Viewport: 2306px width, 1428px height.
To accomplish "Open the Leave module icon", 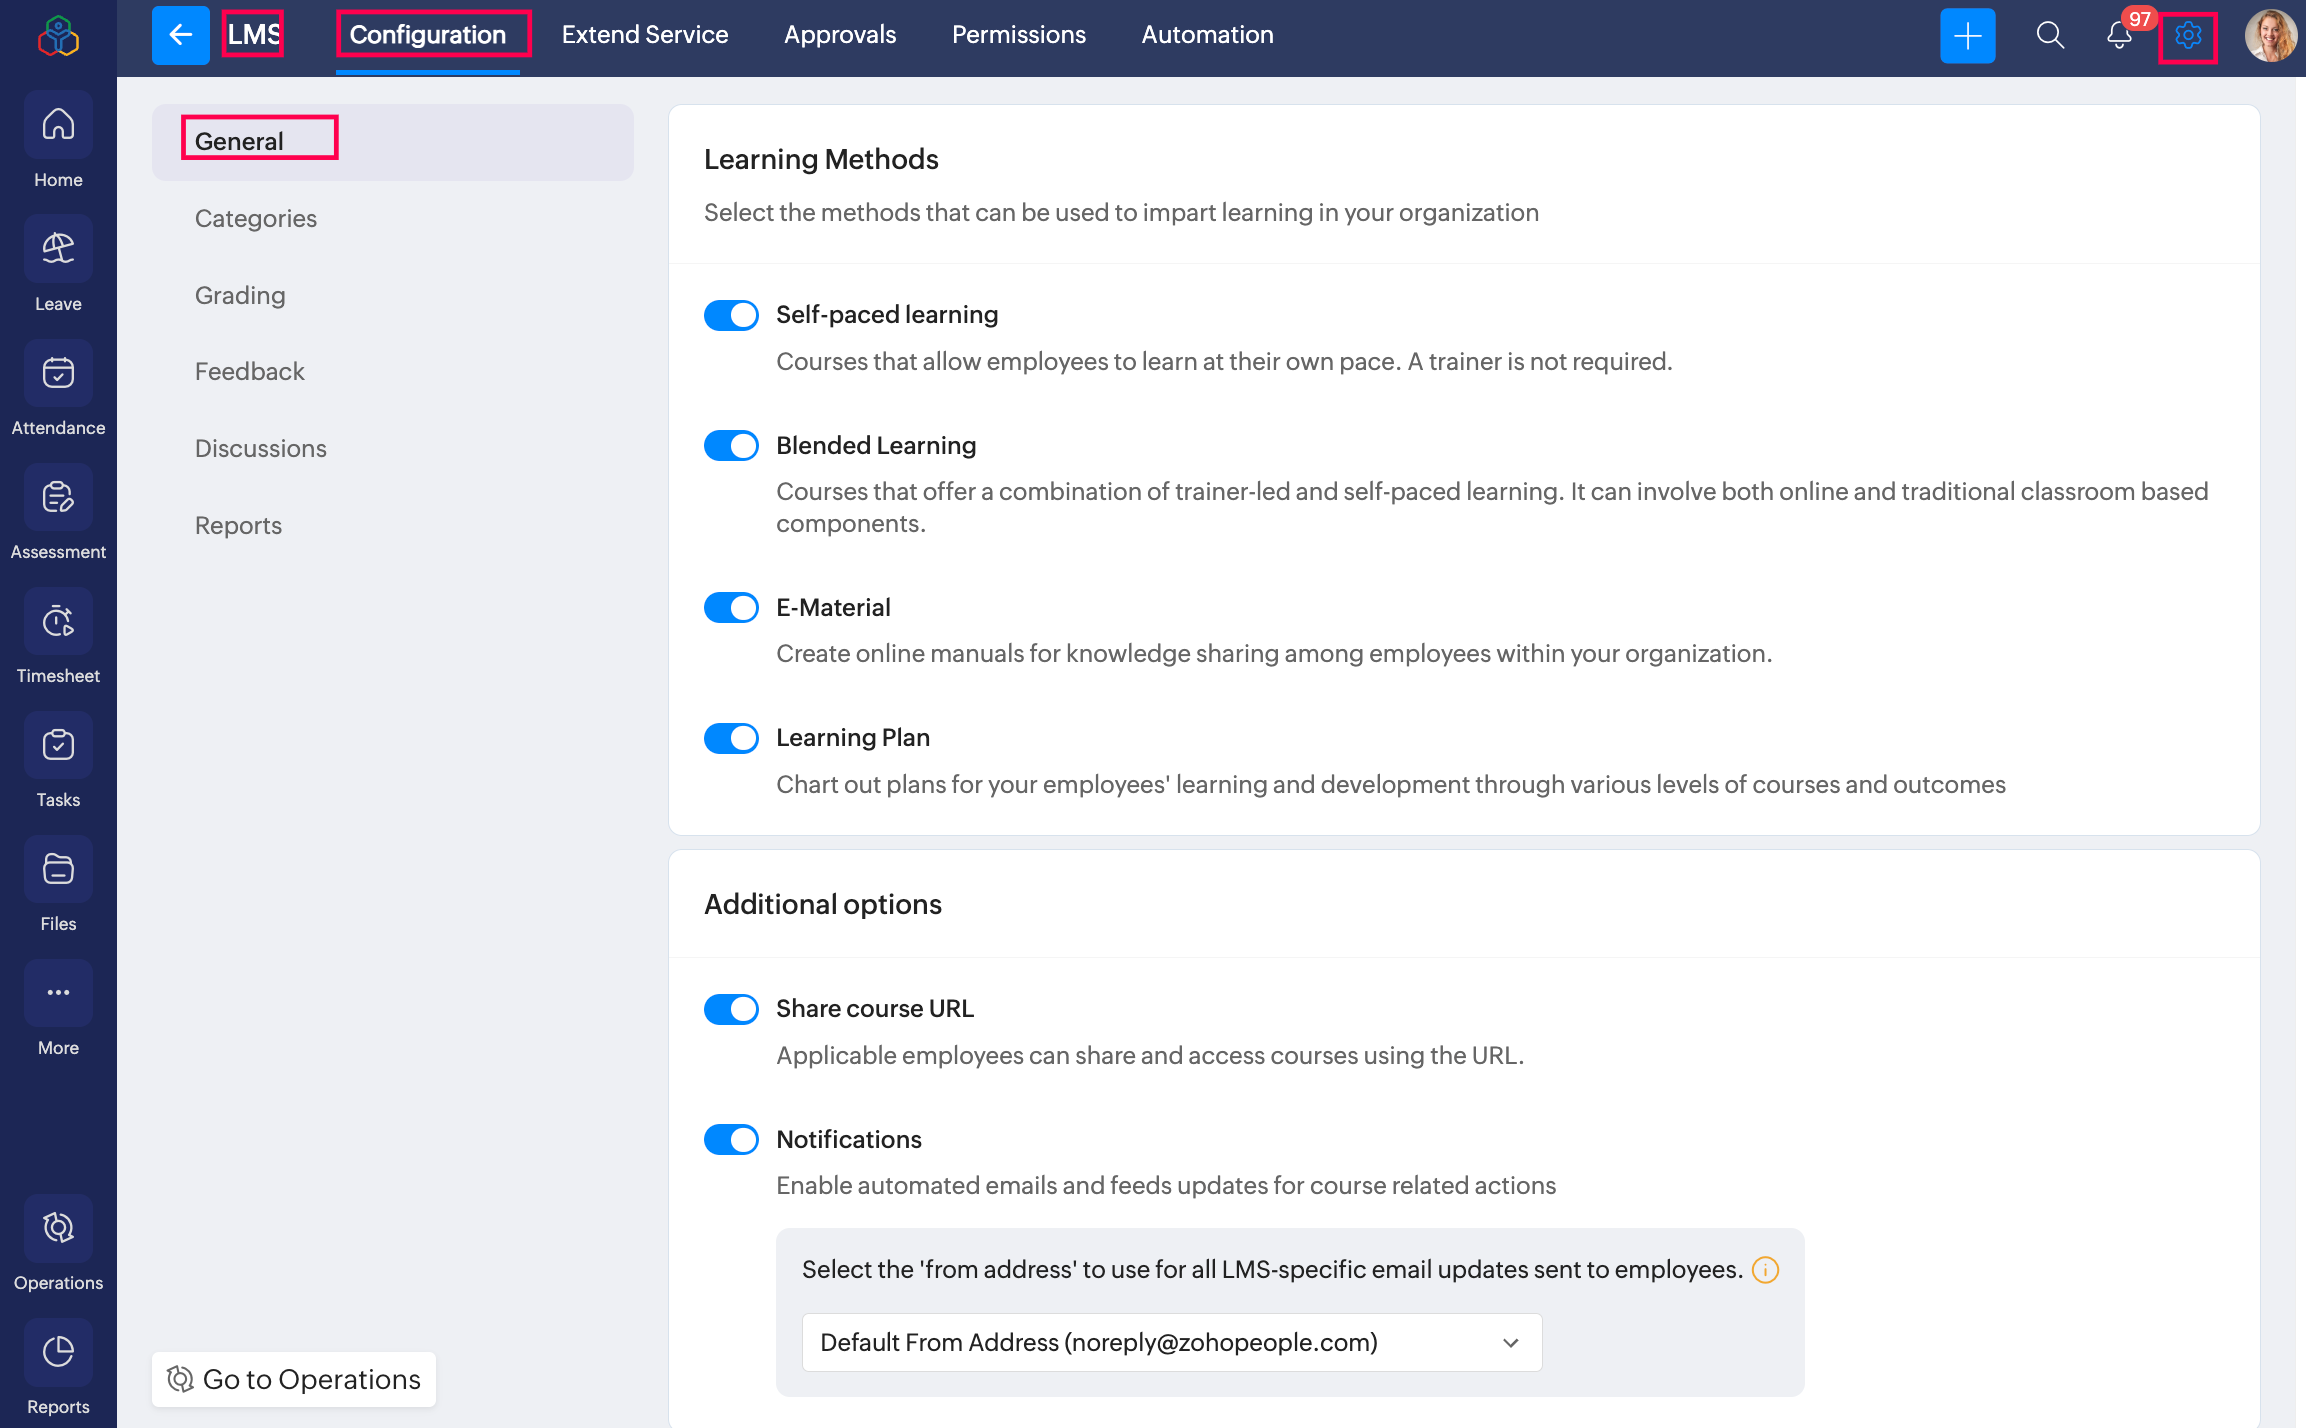I will pos(58,249).
